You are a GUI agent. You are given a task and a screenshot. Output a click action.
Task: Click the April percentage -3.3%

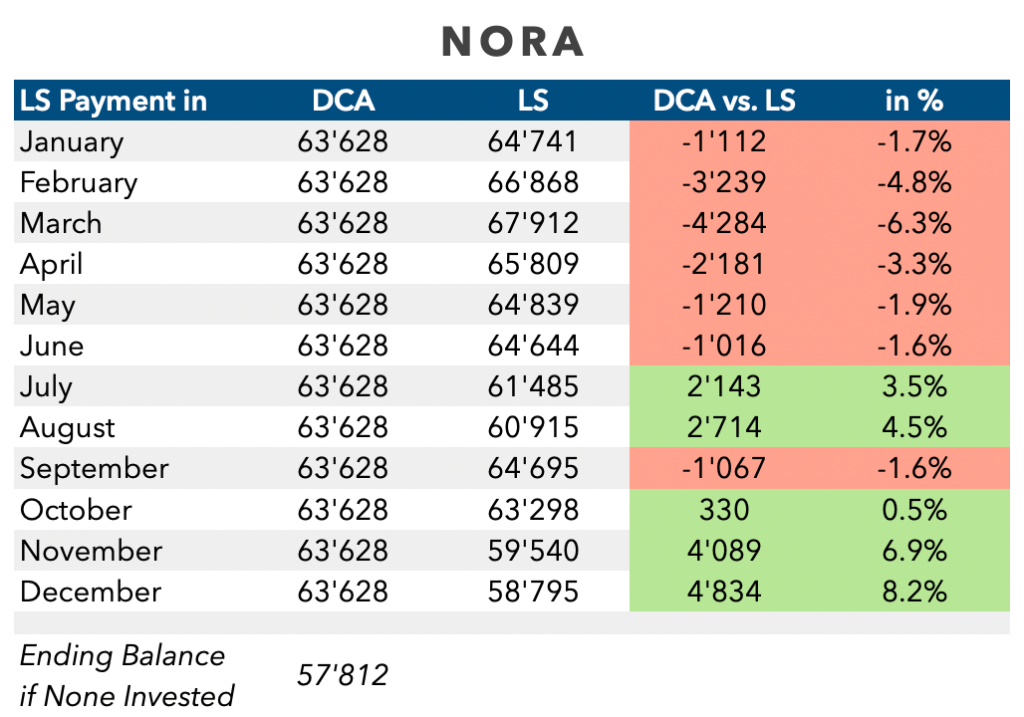tap(914, 264)
